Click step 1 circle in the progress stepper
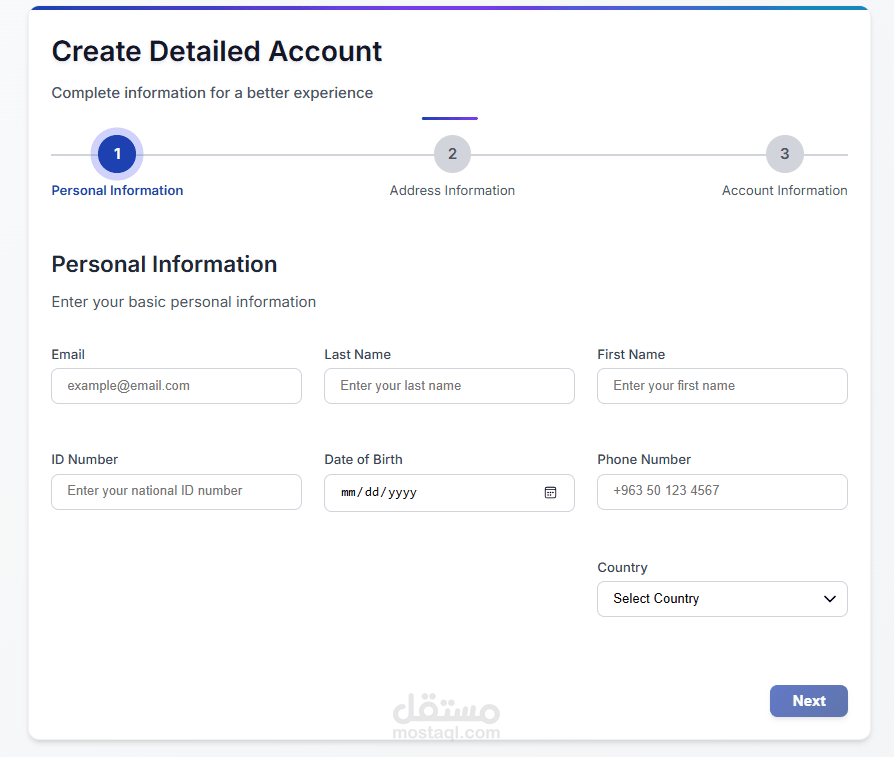The width and height of the screenshot is (894, 757). tap(117, 154)
